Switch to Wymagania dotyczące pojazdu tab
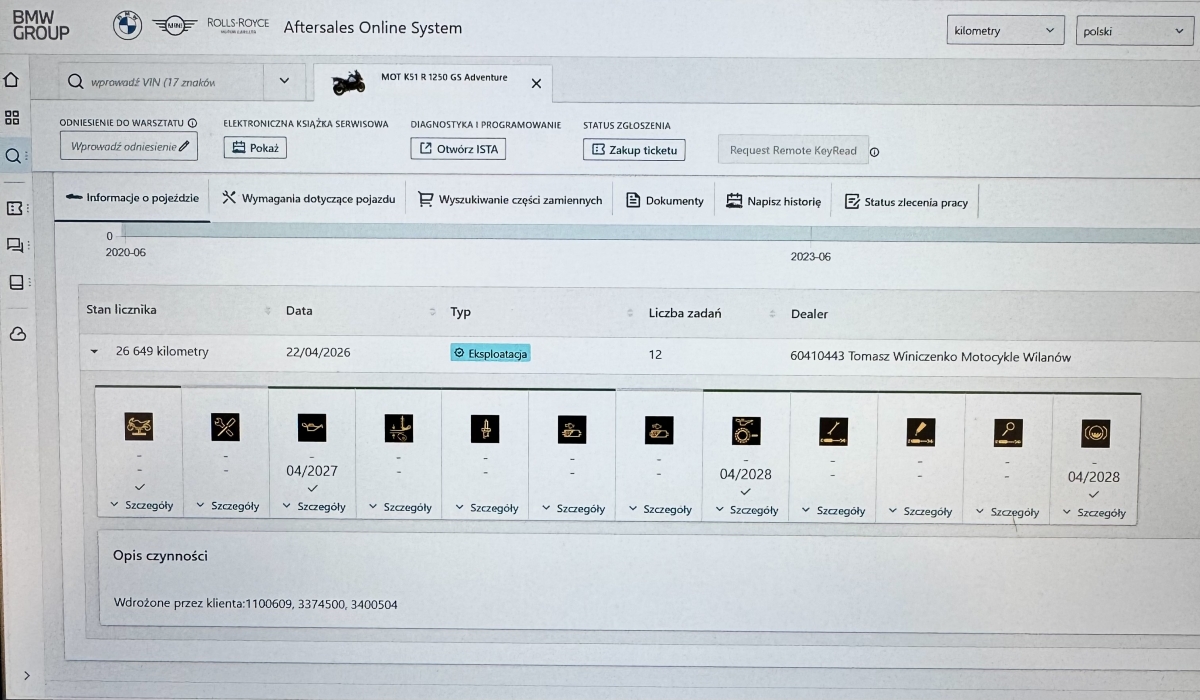Screen dimensions: 1200x700 pyautogui.click(x=308, y=200)
